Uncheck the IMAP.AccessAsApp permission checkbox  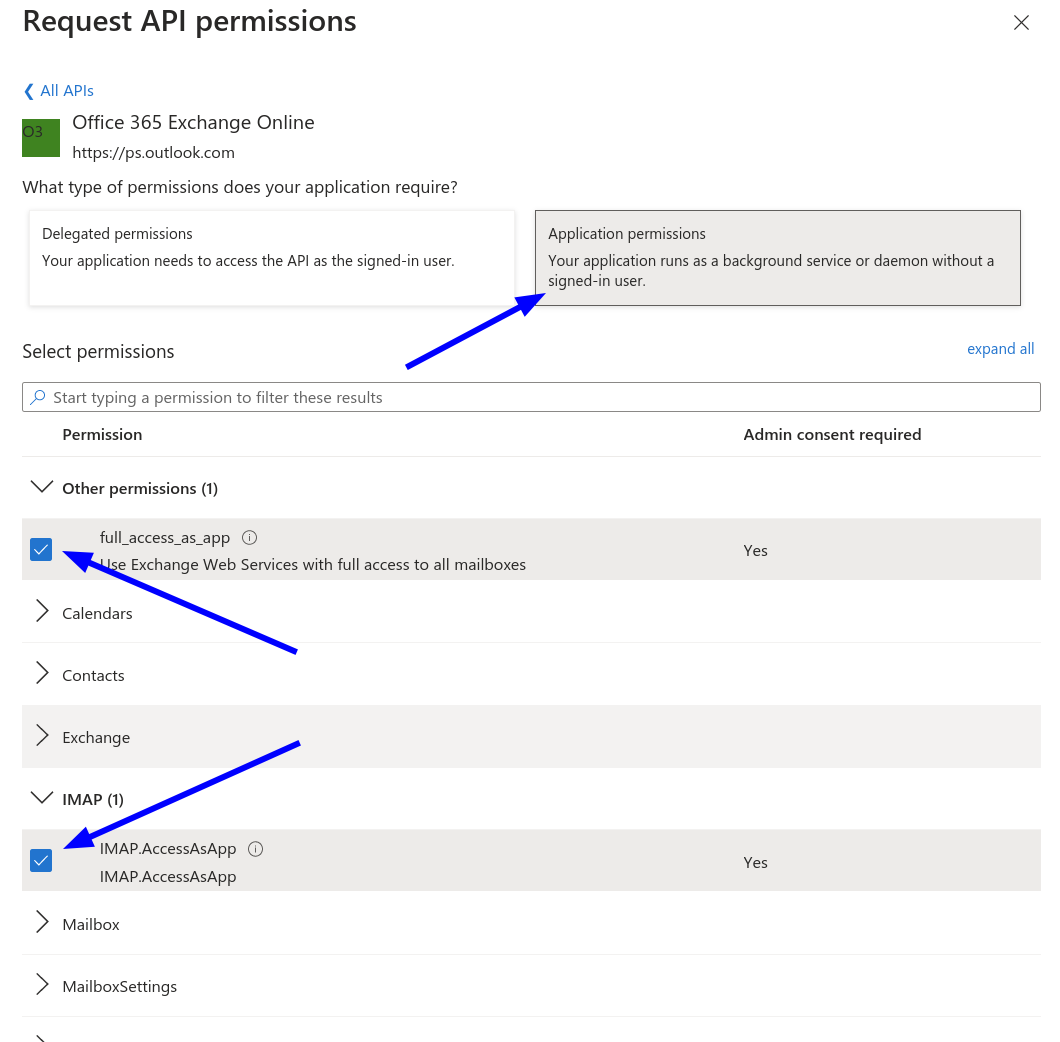point(41,860)
